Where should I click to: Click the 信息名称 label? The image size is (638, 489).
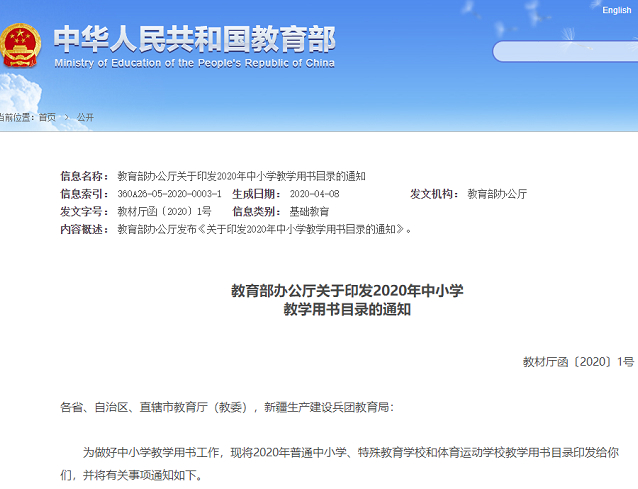(x=84, y=176)
